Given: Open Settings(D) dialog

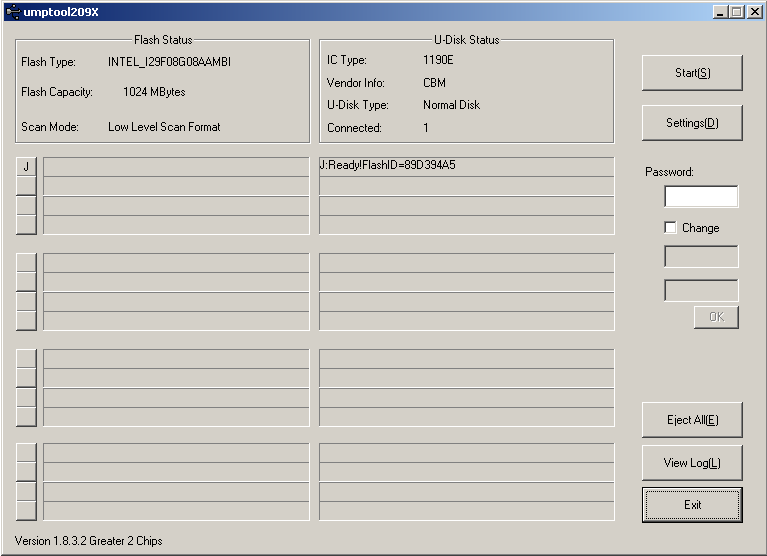Looking at the screenshot, I should tap(692, 123).
